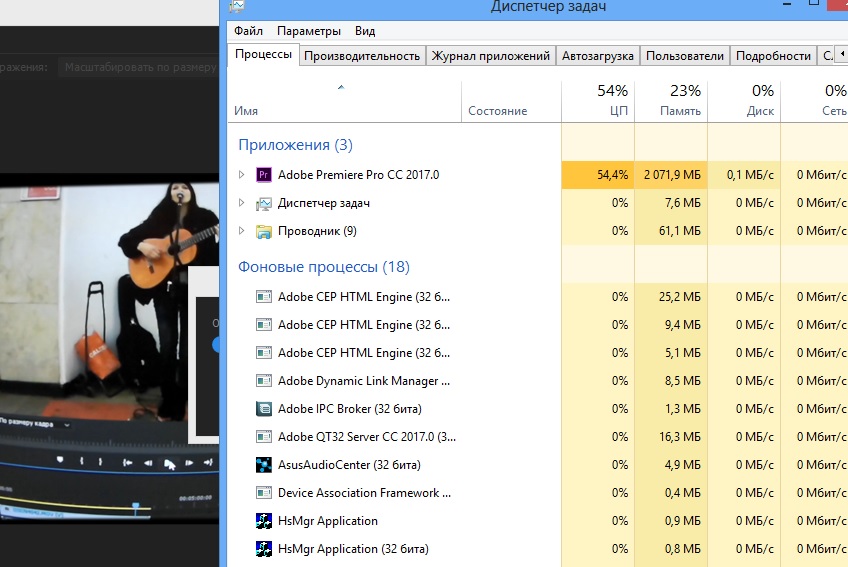Click the AsusAudioCenter process icon
This screenshot has height=567, width=848.
pos(264,465)
